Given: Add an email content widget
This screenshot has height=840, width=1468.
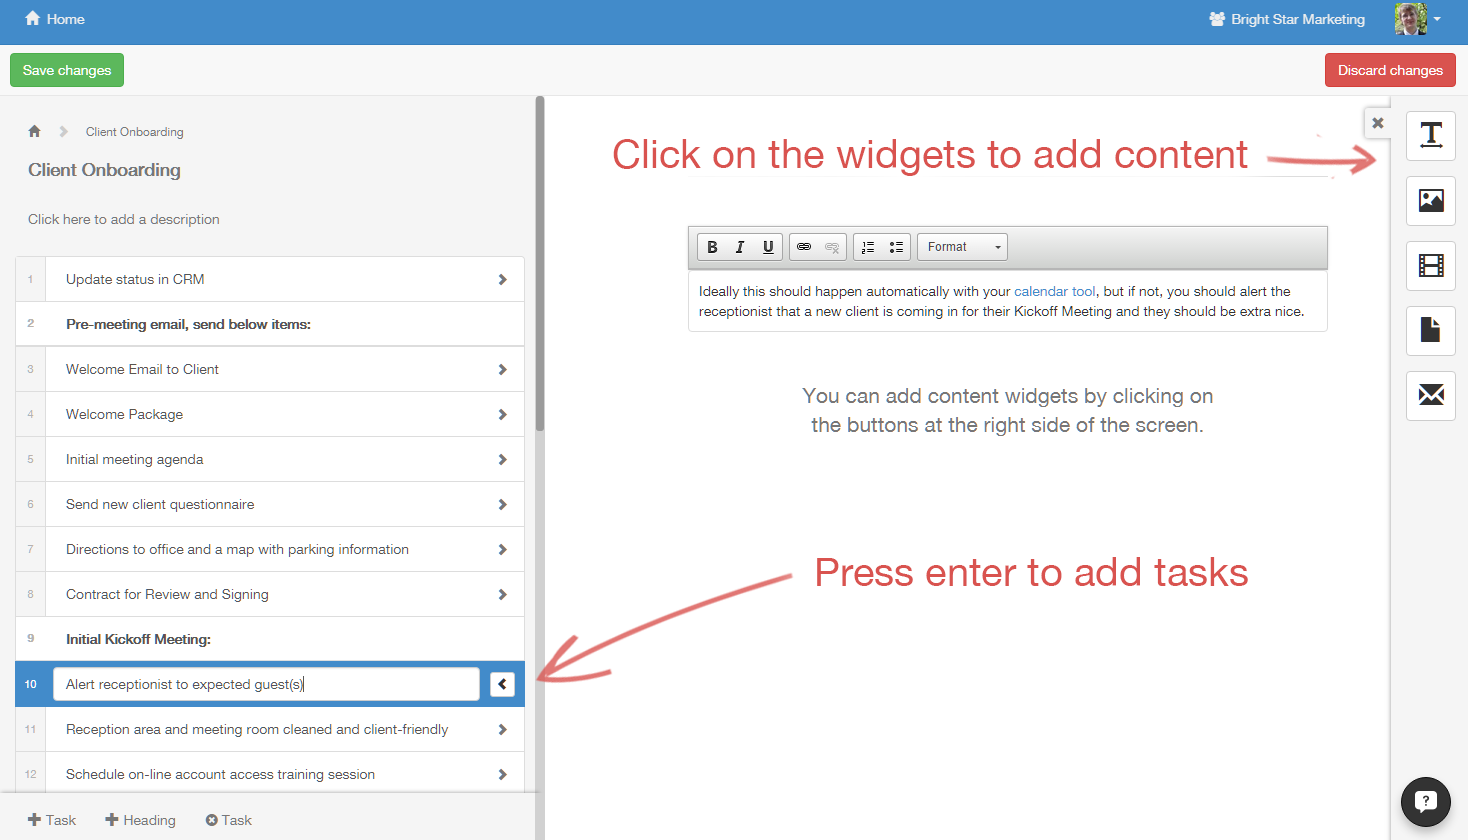Looking at the screenshot, I should click(x=1430, y=395).
